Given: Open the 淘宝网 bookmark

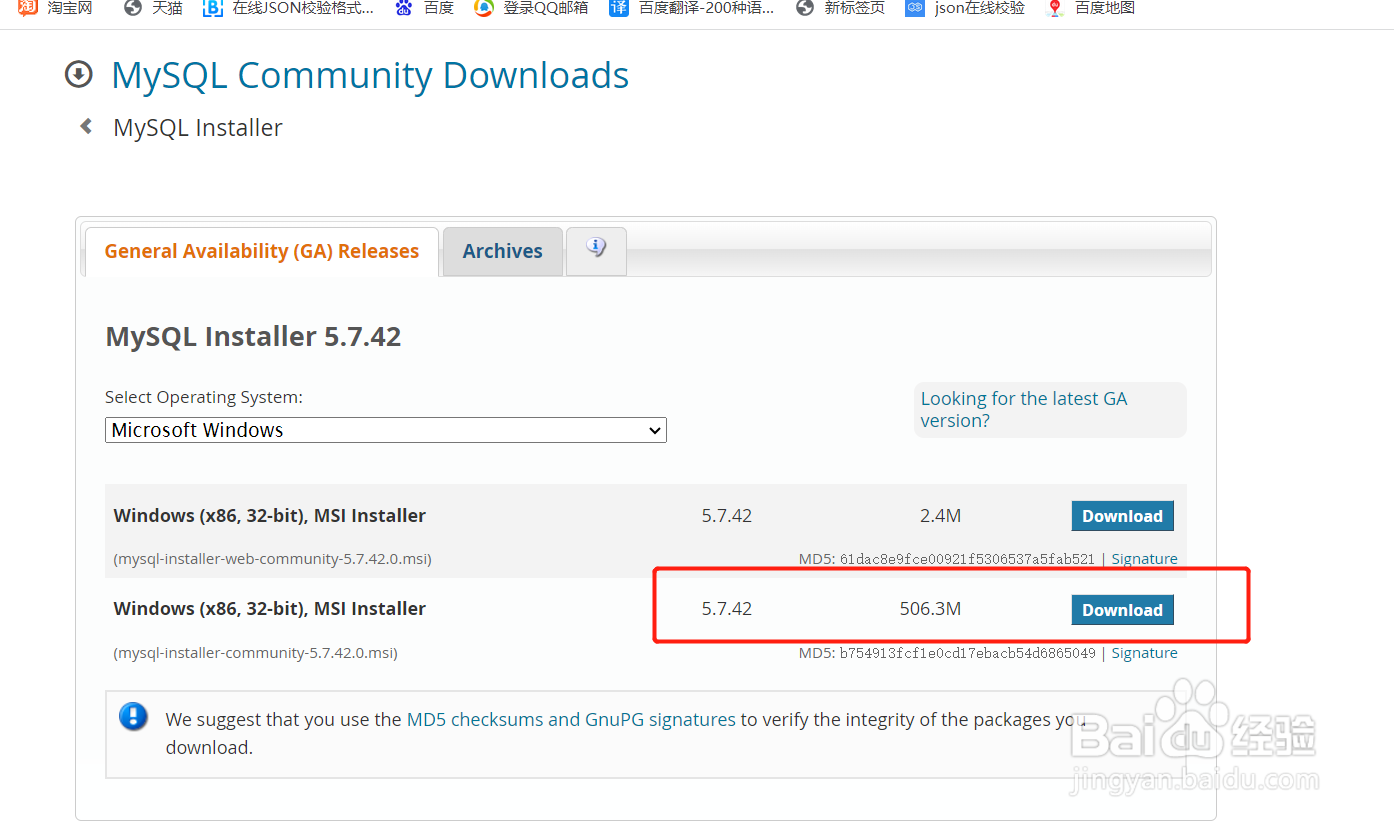Looking at the screenshot, I should (x=56, y=8).
